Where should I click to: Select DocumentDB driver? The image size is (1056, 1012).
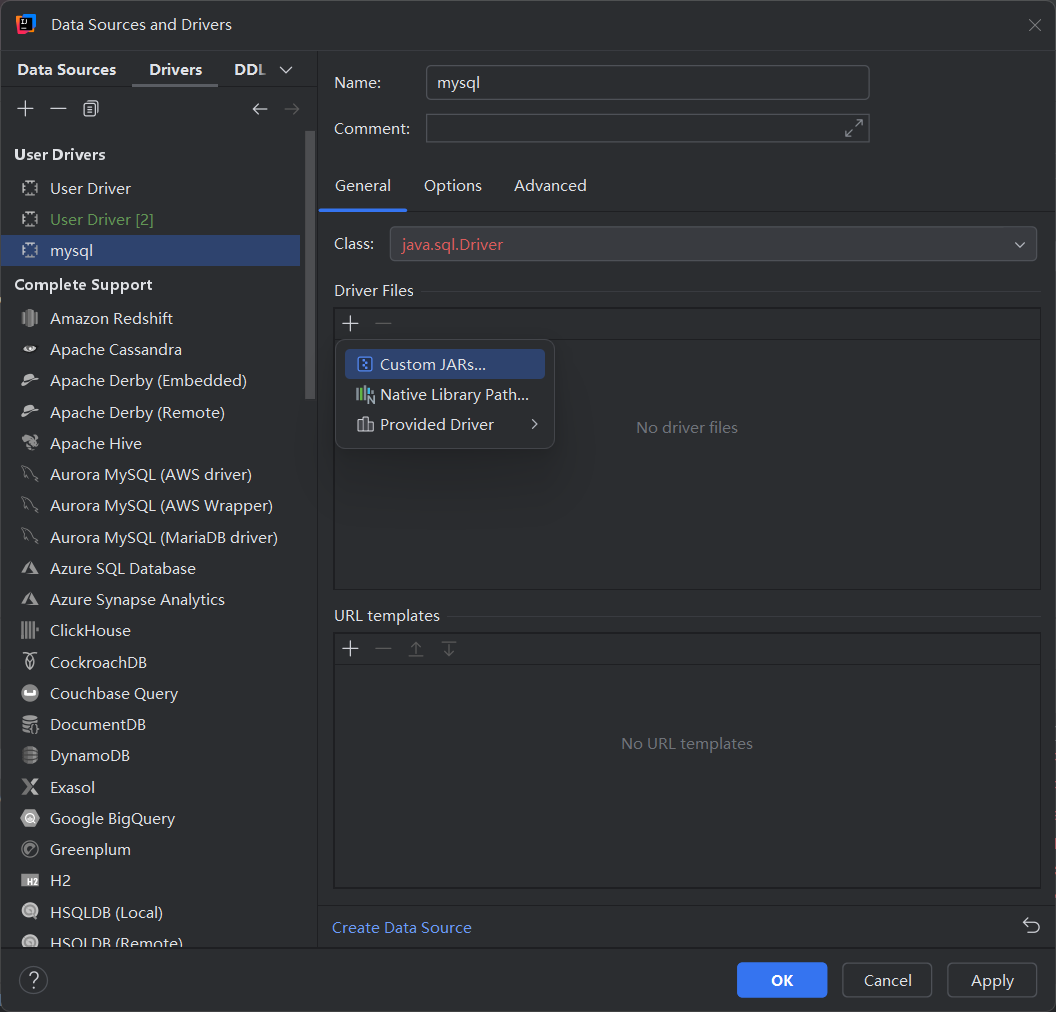tap(151, 724)
